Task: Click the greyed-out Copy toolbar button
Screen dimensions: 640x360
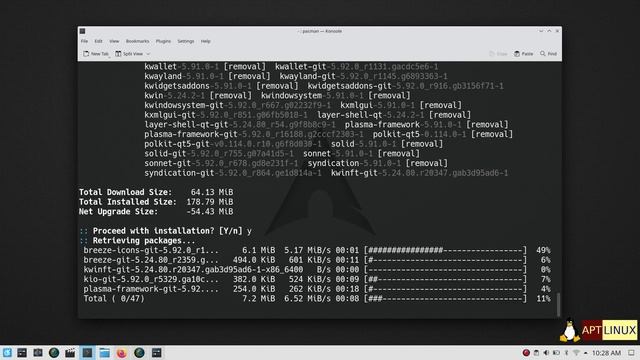Action: pyautogui.click(x=498, y=54)
